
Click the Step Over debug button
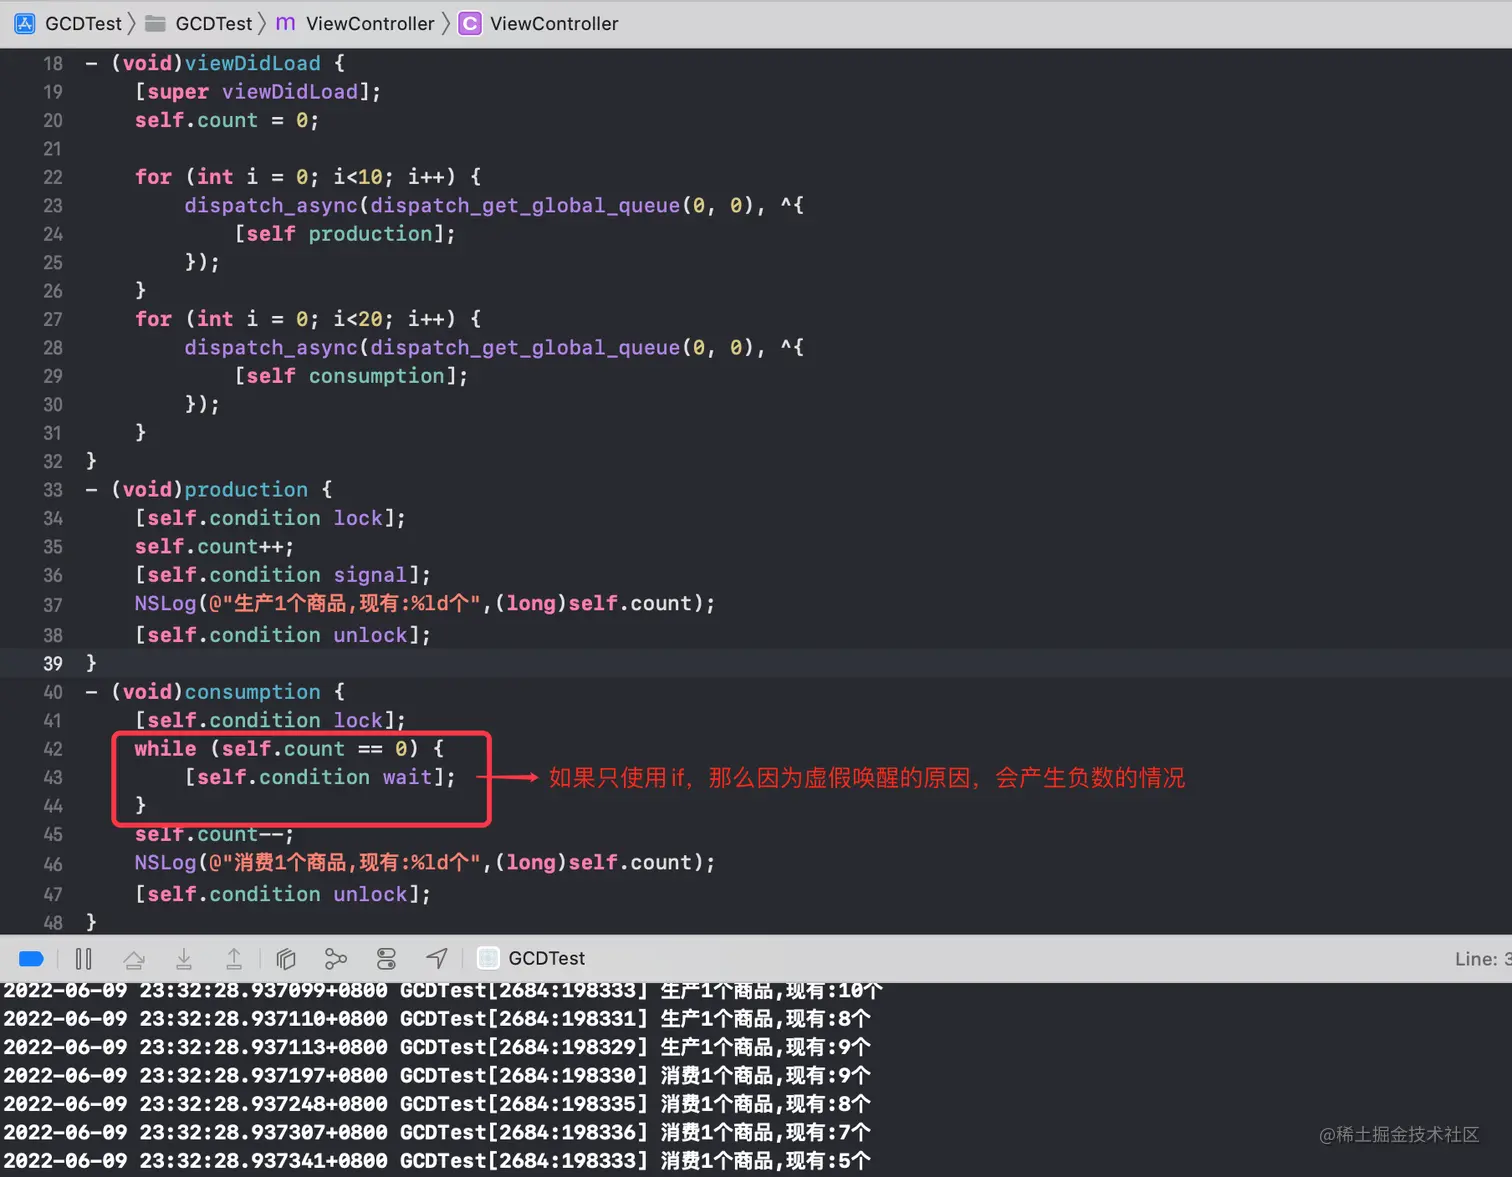[x=134, y=959]
